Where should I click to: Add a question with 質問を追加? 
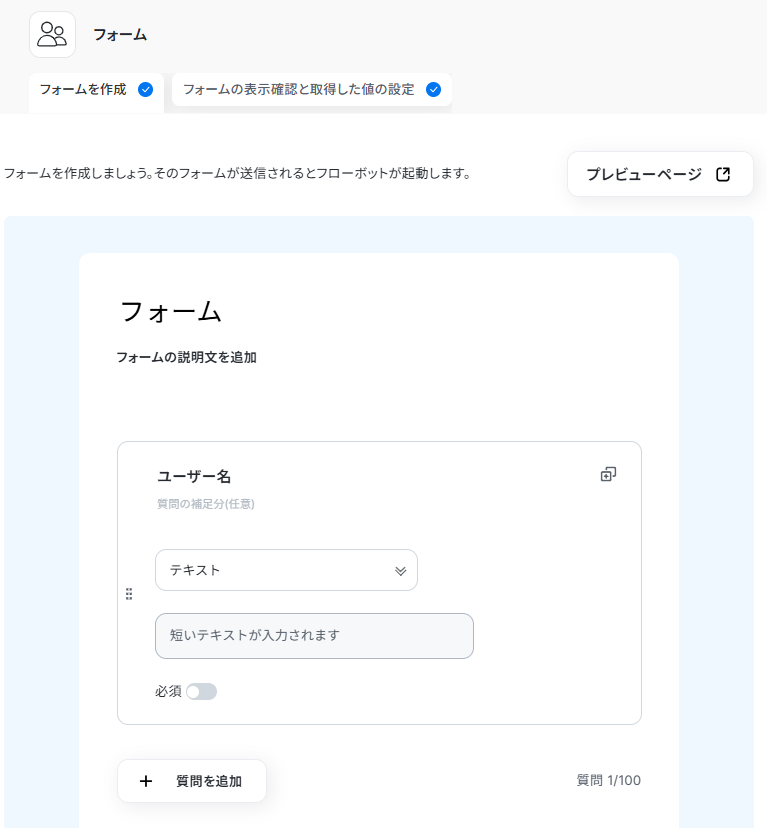(192, 781)
